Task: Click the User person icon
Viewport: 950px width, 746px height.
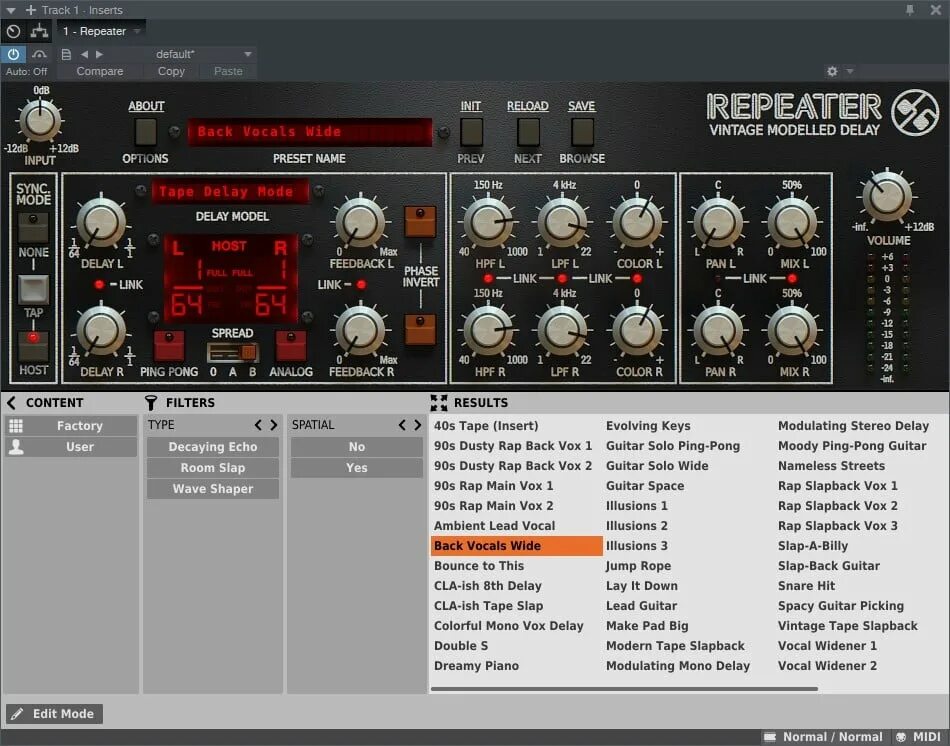Action: tap(16, 447)
